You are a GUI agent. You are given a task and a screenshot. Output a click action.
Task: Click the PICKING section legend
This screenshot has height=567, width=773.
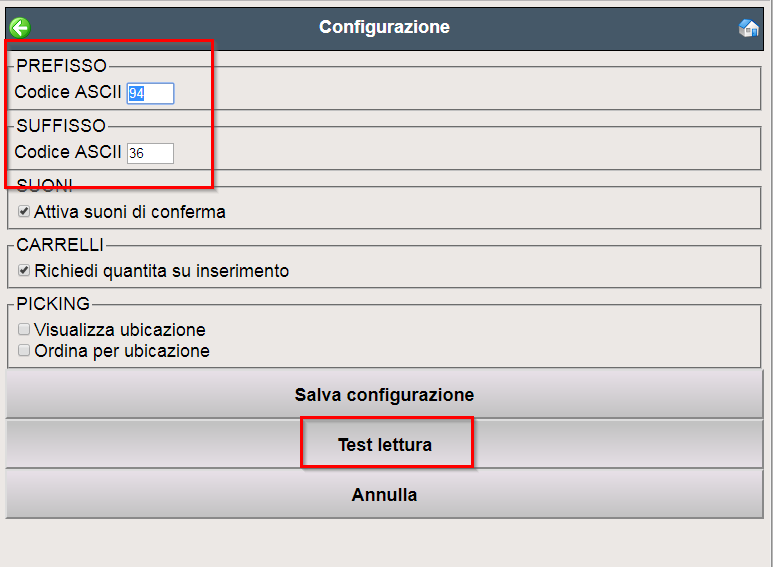coord(53,304)
